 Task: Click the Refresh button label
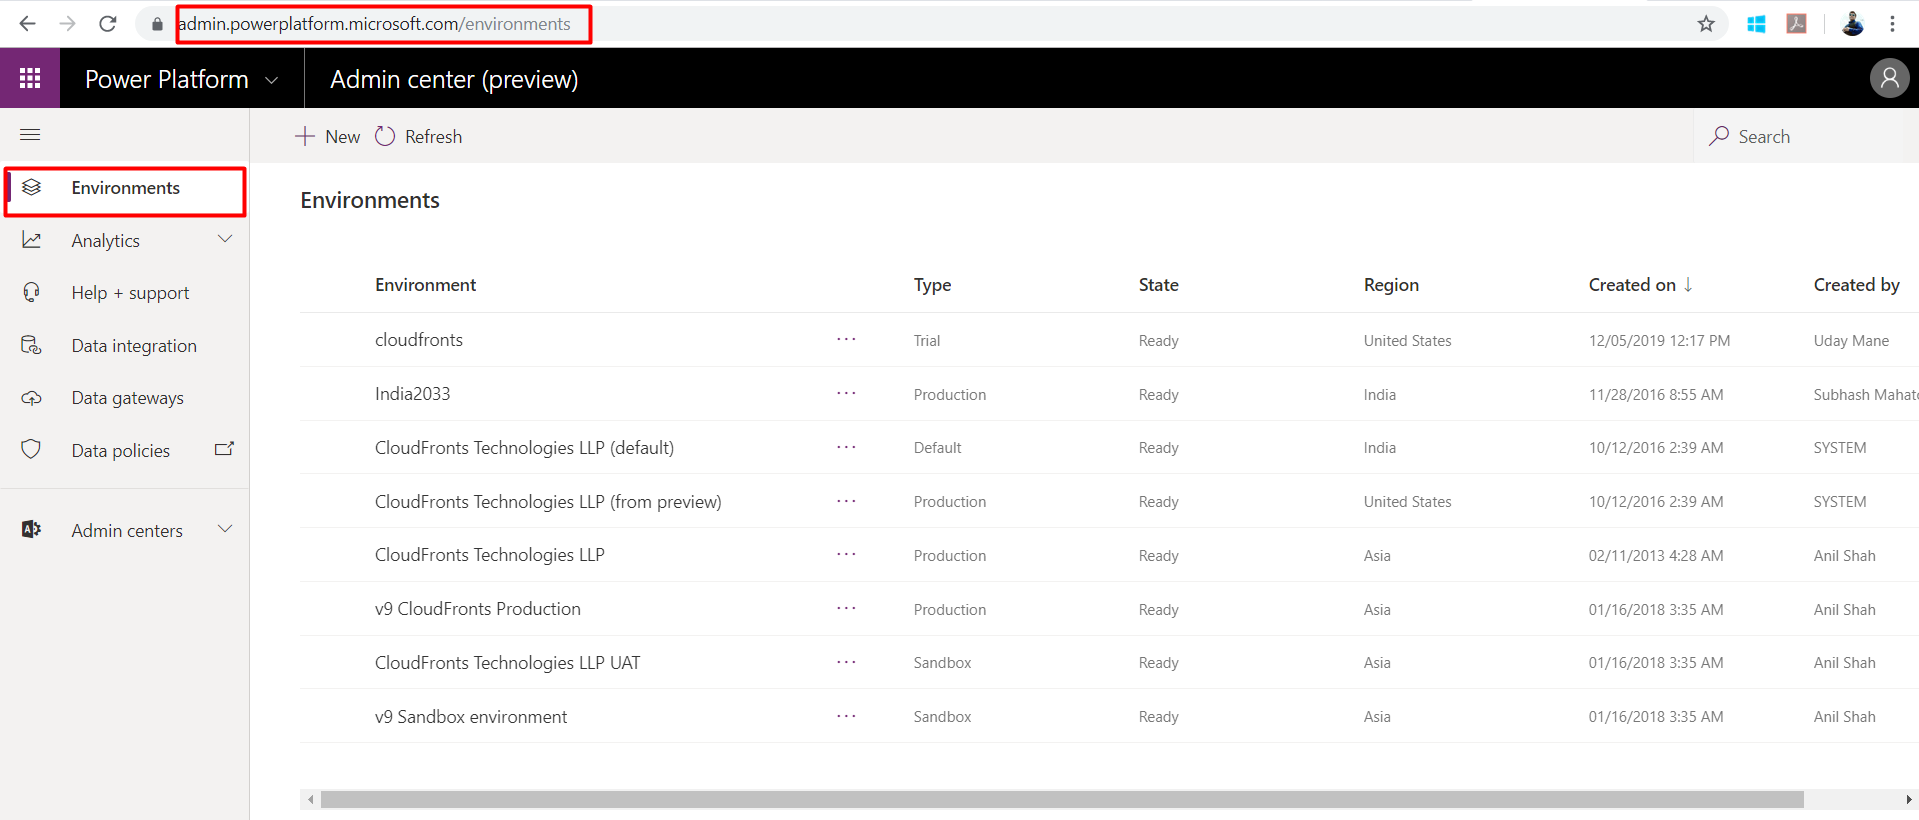(433, 137)
